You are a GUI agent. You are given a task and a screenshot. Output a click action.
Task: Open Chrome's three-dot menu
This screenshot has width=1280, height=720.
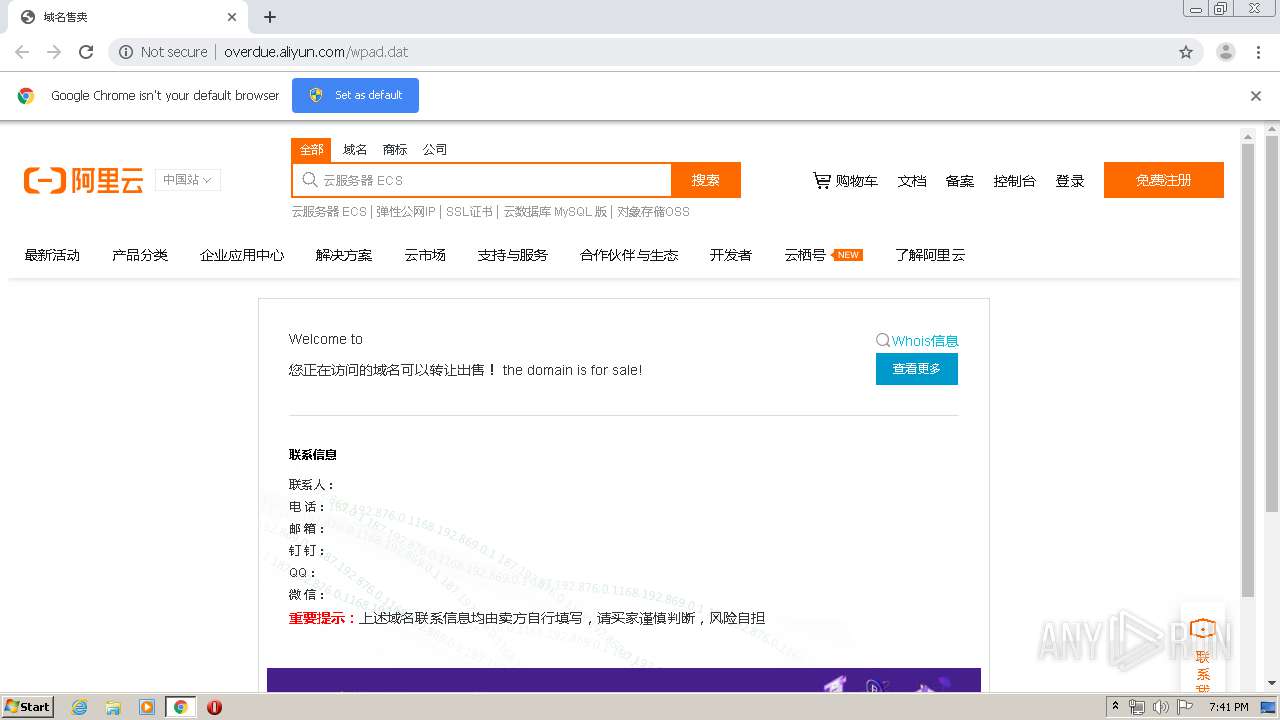[x=1258, y=52]
